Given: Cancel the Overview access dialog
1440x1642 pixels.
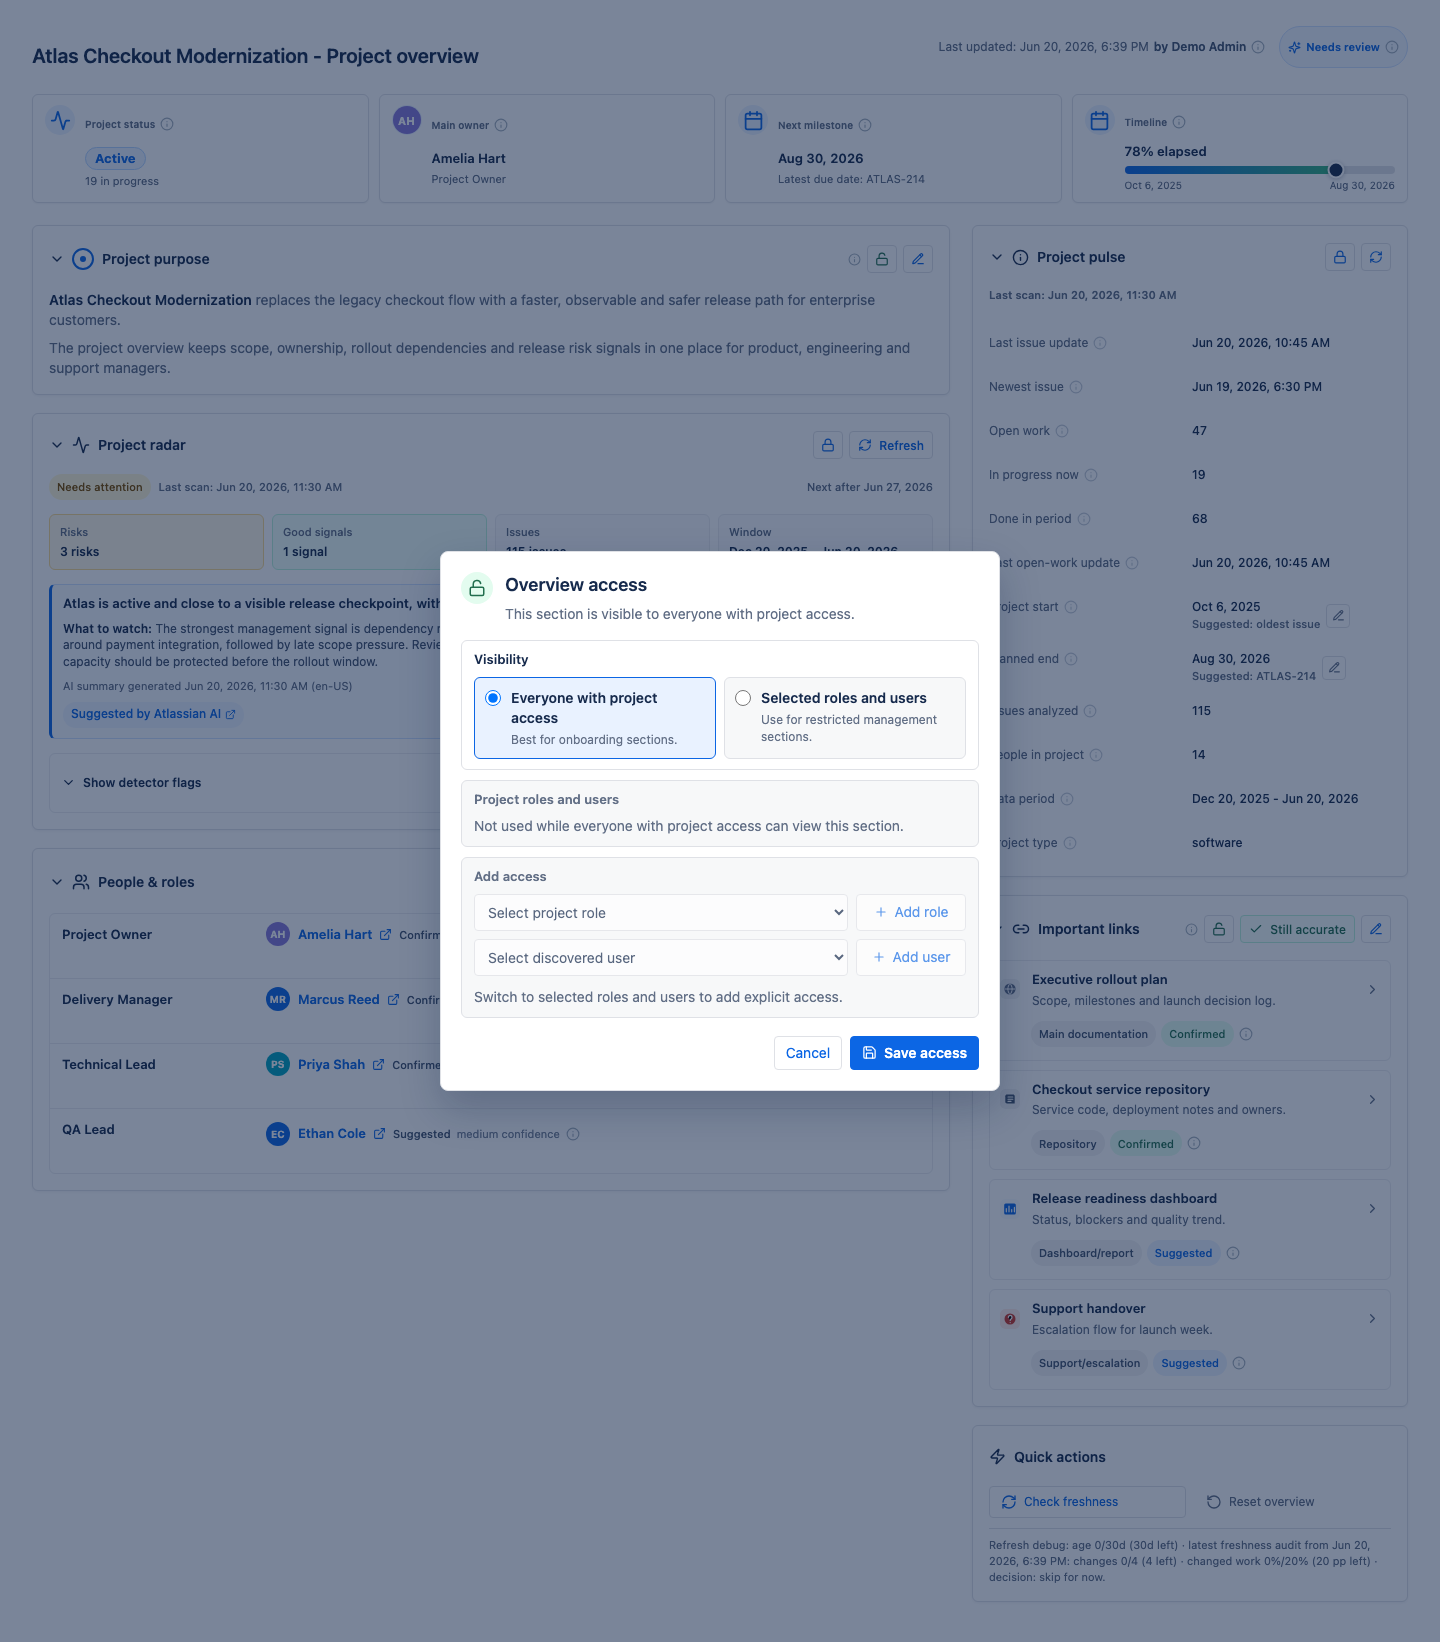Looking at the screenshot, I should tap(807, 1053).
